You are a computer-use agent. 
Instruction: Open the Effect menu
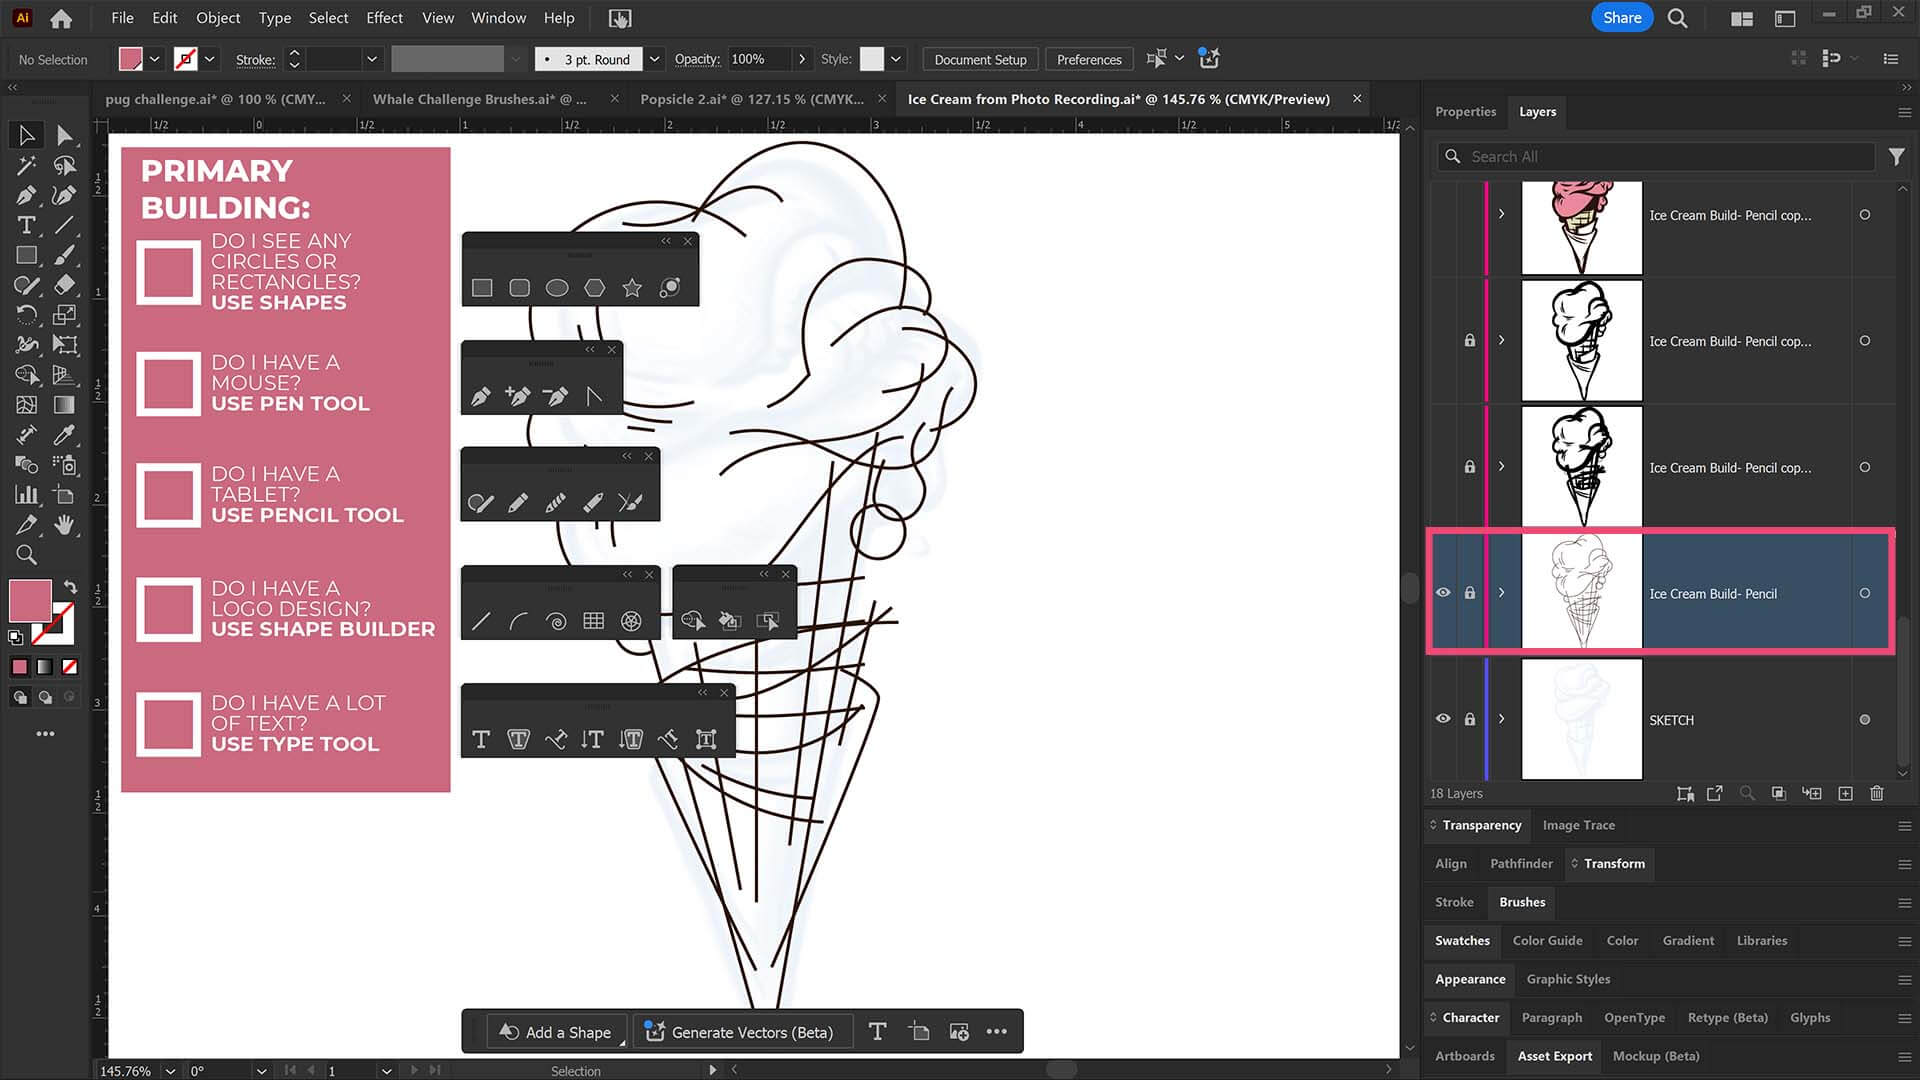[x=384, y=18]
